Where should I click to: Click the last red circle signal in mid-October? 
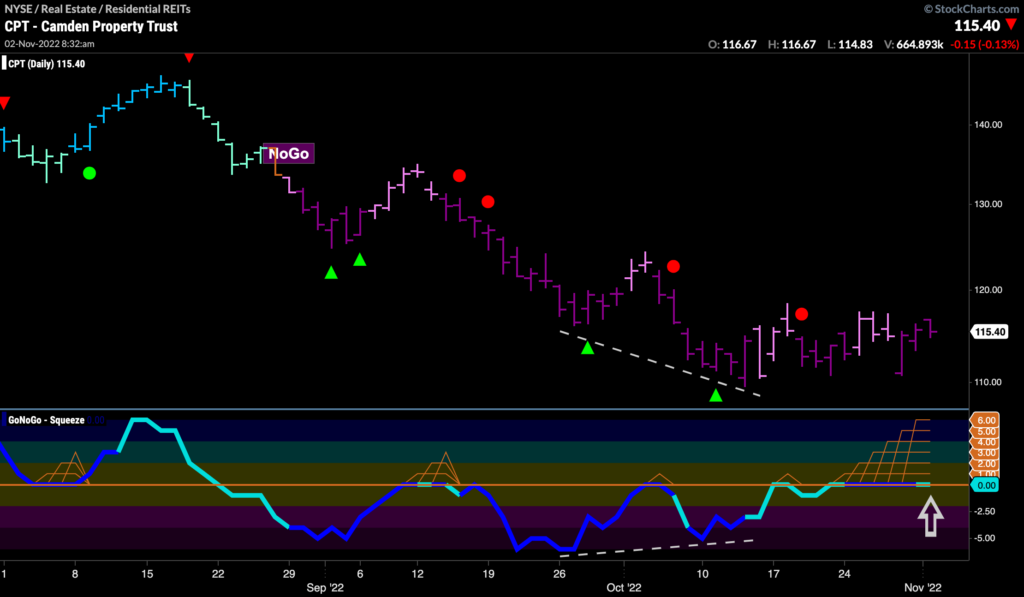(800, 313)
